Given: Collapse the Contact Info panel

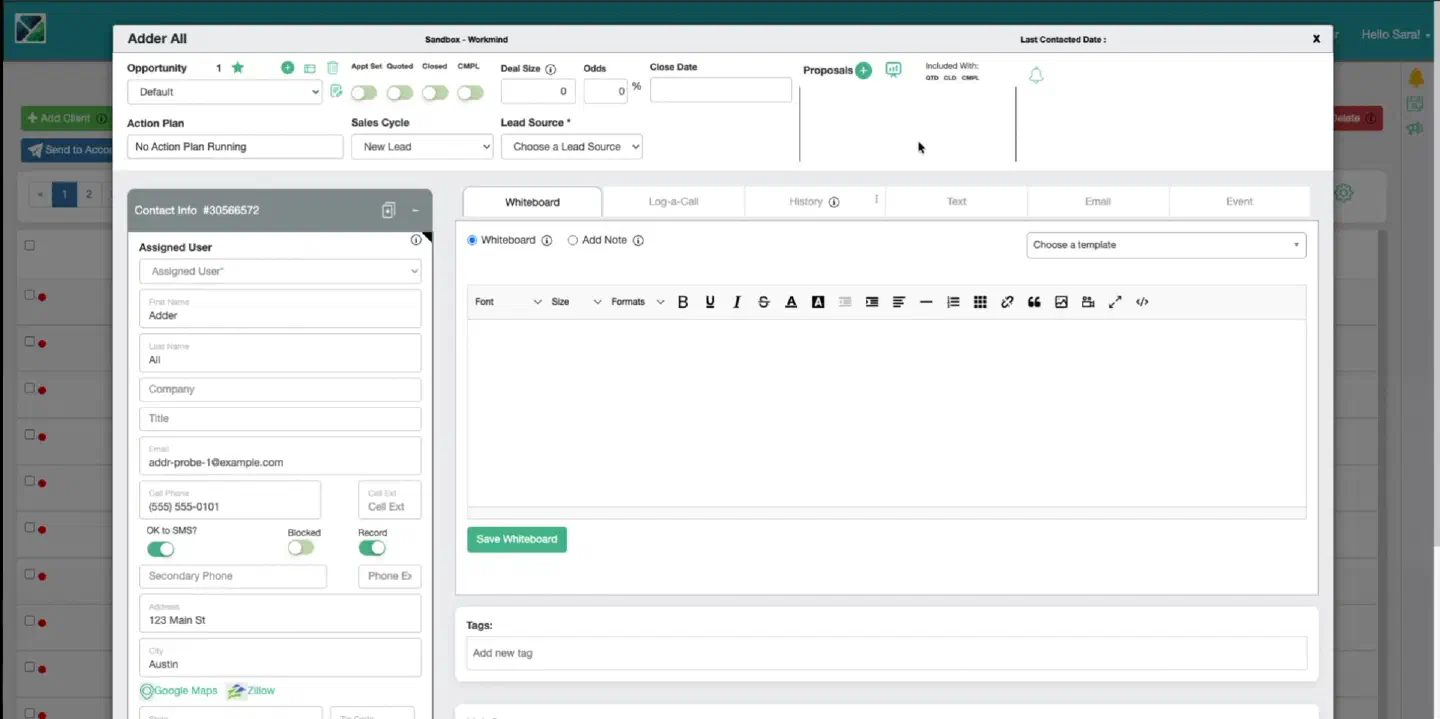Looking at the screenshot, I should [415, 210].
